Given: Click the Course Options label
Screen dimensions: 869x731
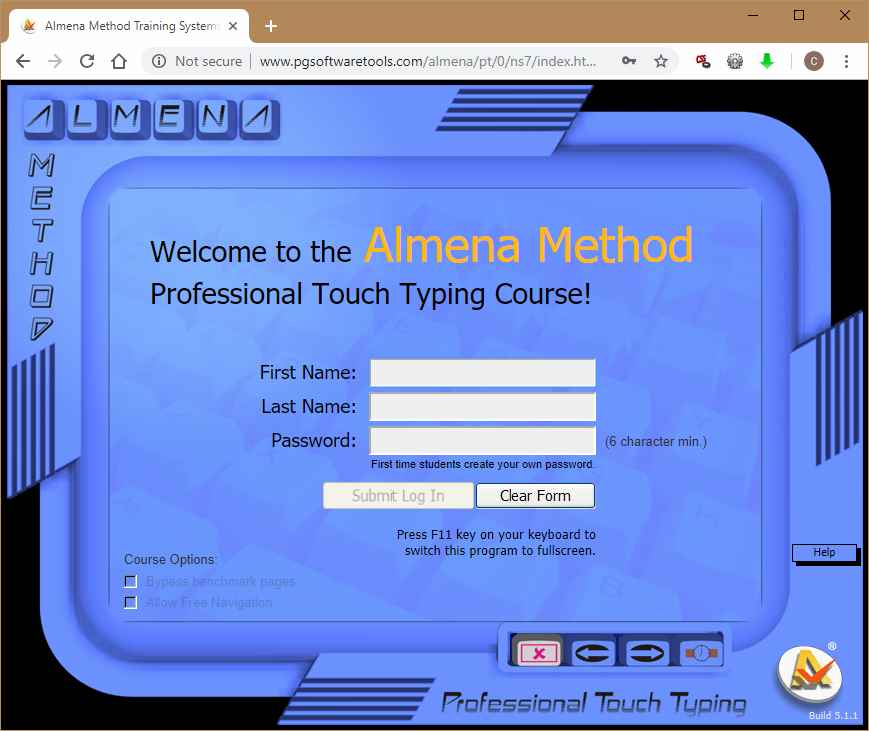Looking at the screenshot, I should pyautogui.click(x=171, y=559).
